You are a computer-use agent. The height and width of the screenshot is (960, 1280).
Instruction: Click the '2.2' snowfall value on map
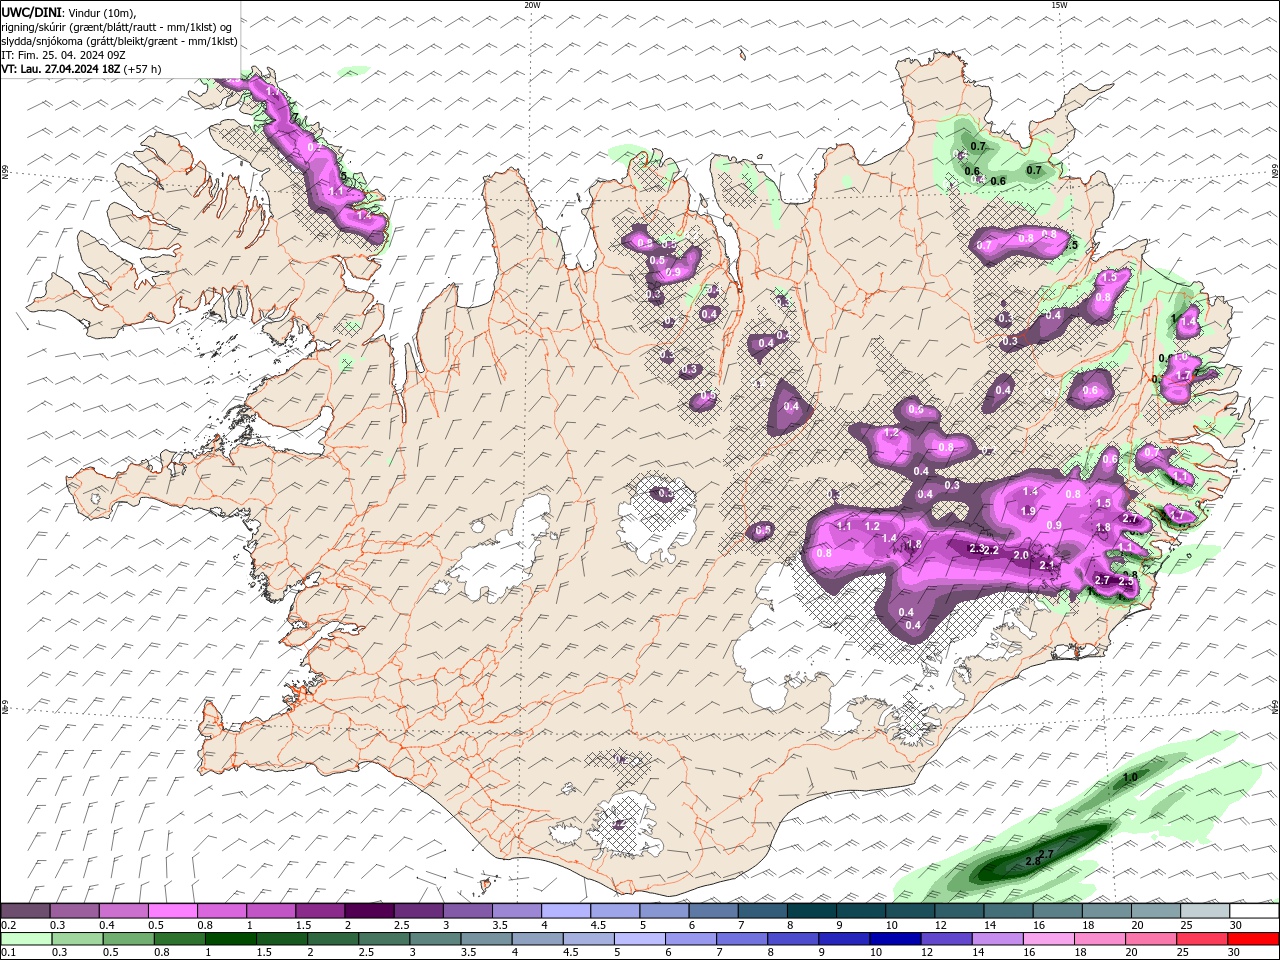(x=992, y=550)
